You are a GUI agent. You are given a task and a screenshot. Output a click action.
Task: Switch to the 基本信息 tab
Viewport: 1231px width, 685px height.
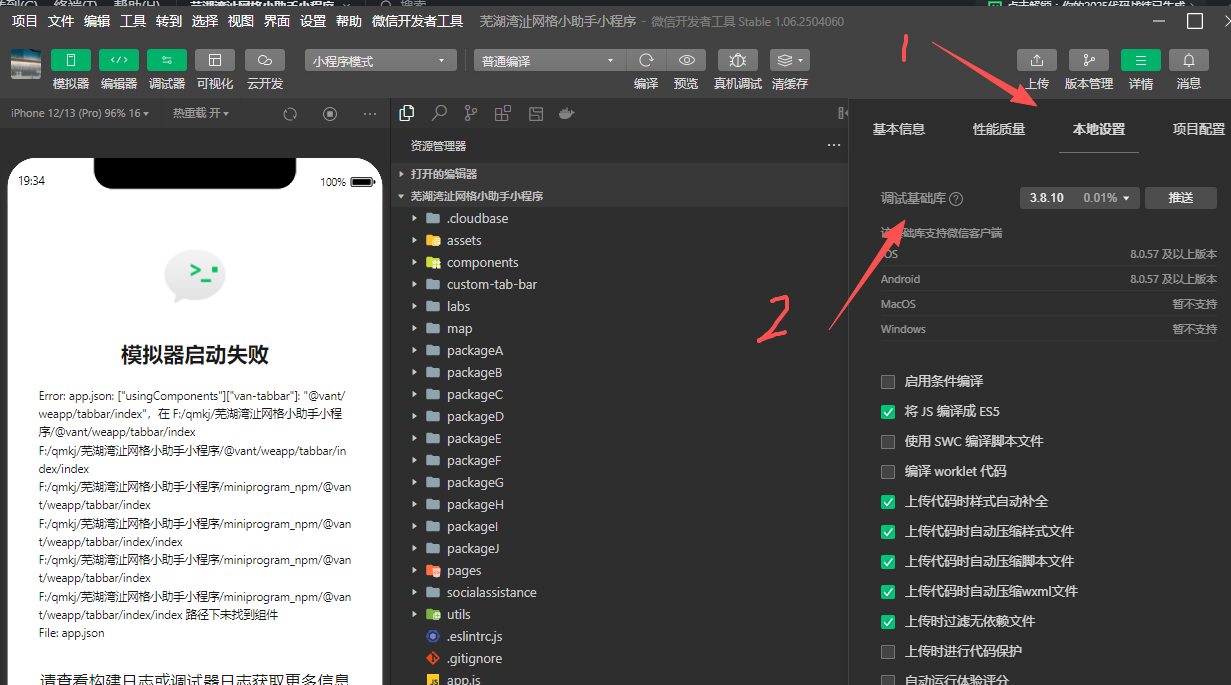pyautogui.click(x=898, y=129)
